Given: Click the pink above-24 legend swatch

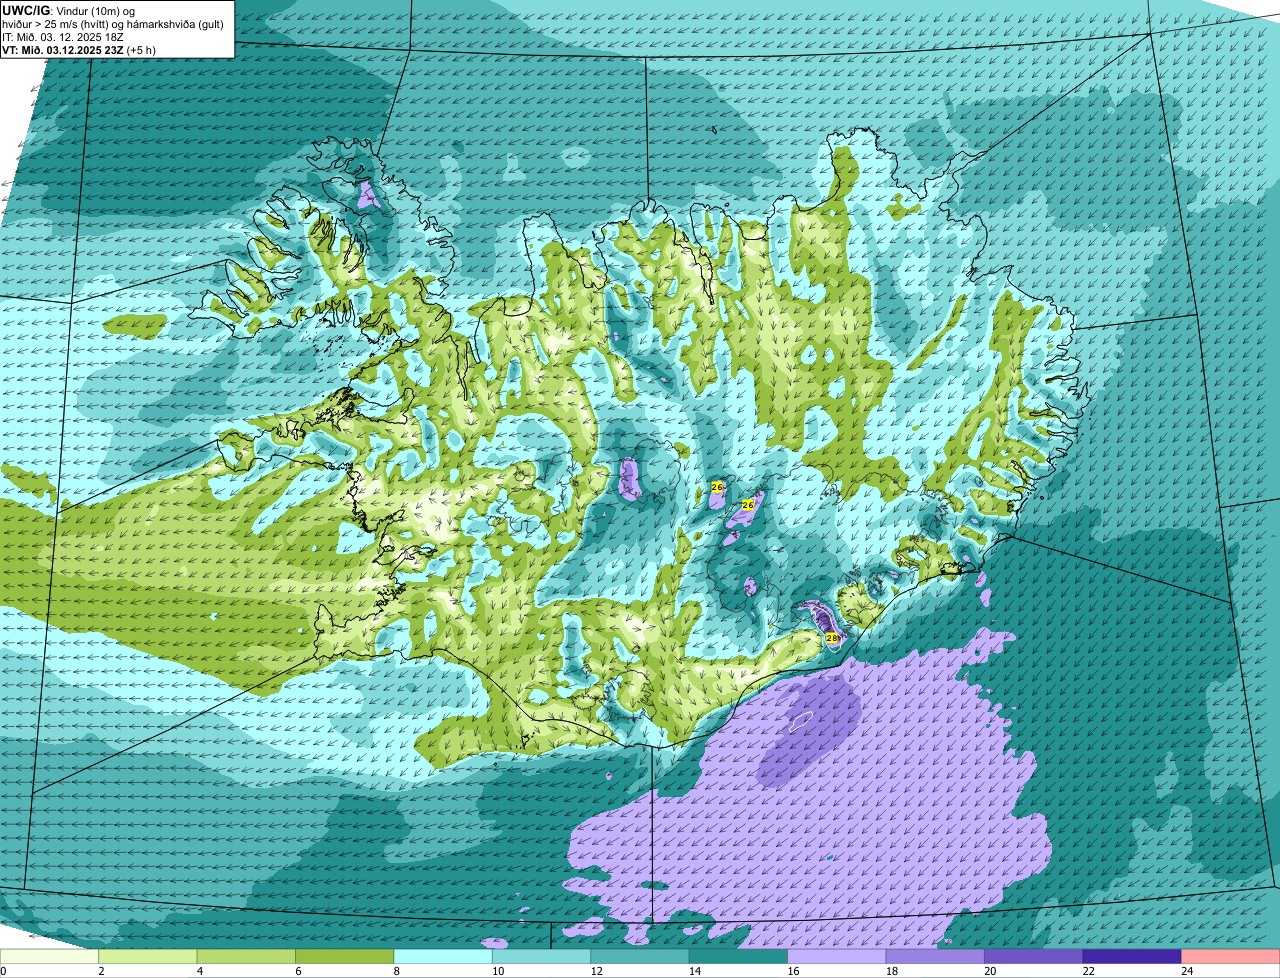Looking at the screenshot, I should tap(1231, 957).
